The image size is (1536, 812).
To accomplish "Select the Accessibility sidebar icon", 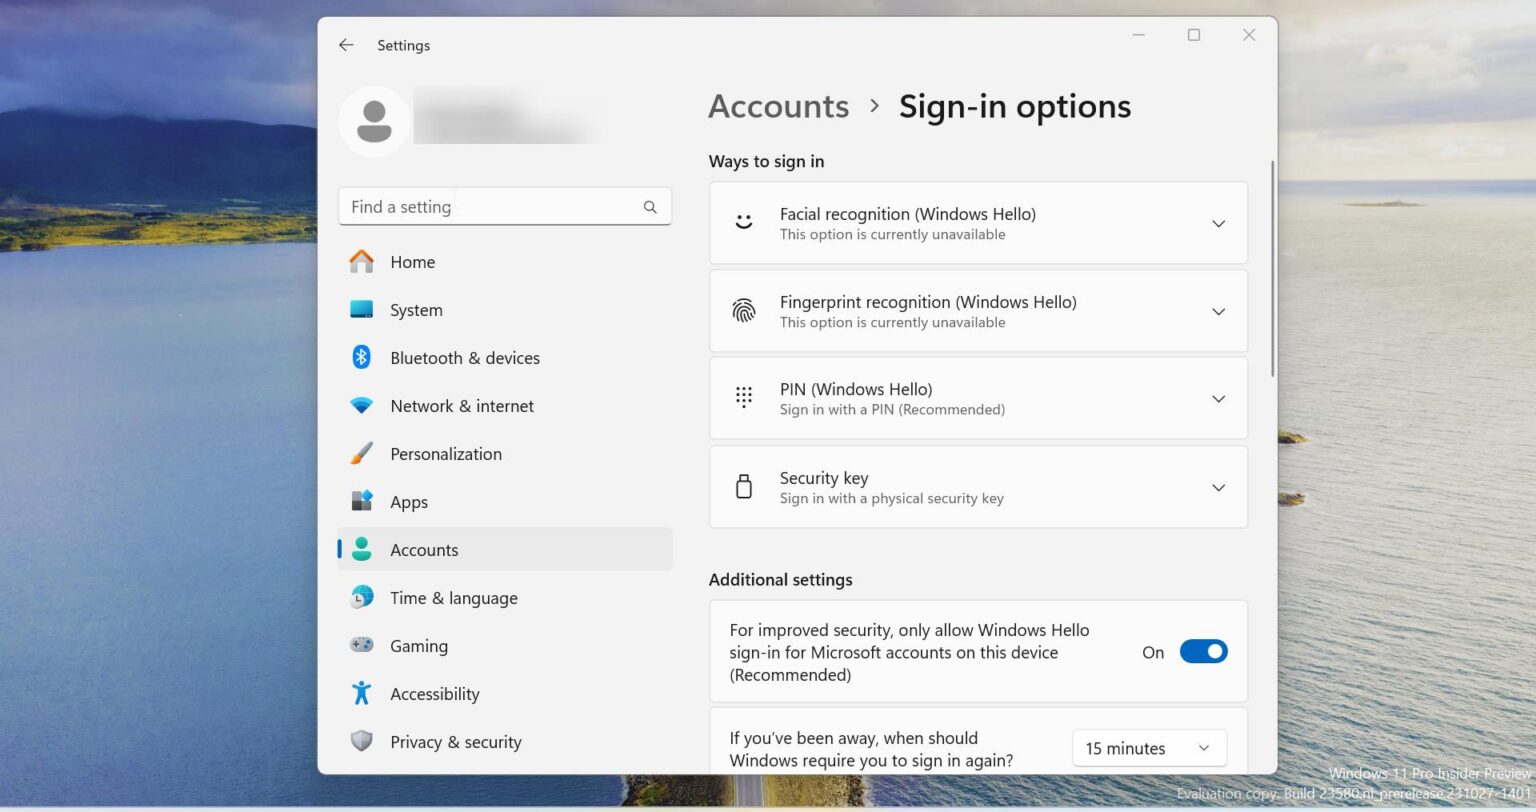I will point(360,693).
